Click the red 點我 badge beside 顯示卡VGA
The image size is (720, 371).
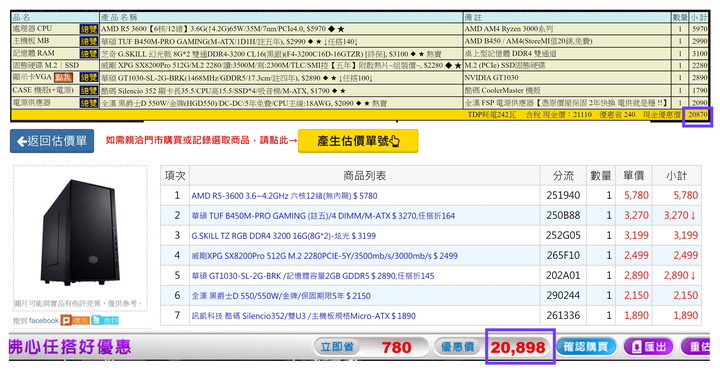[64, 78]
